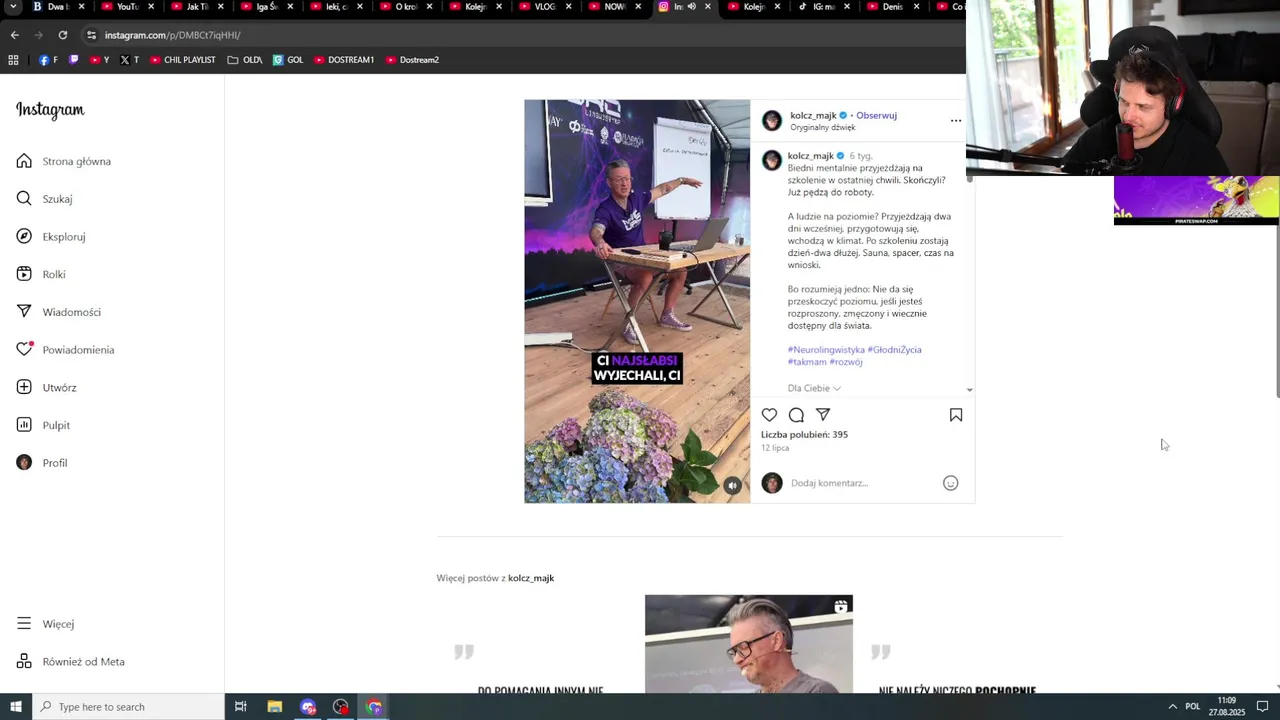The image size is (1280, 720).
Task: Mute the Instagram tab audio icon
Action: pyautogui.click(x=691, y=7)
